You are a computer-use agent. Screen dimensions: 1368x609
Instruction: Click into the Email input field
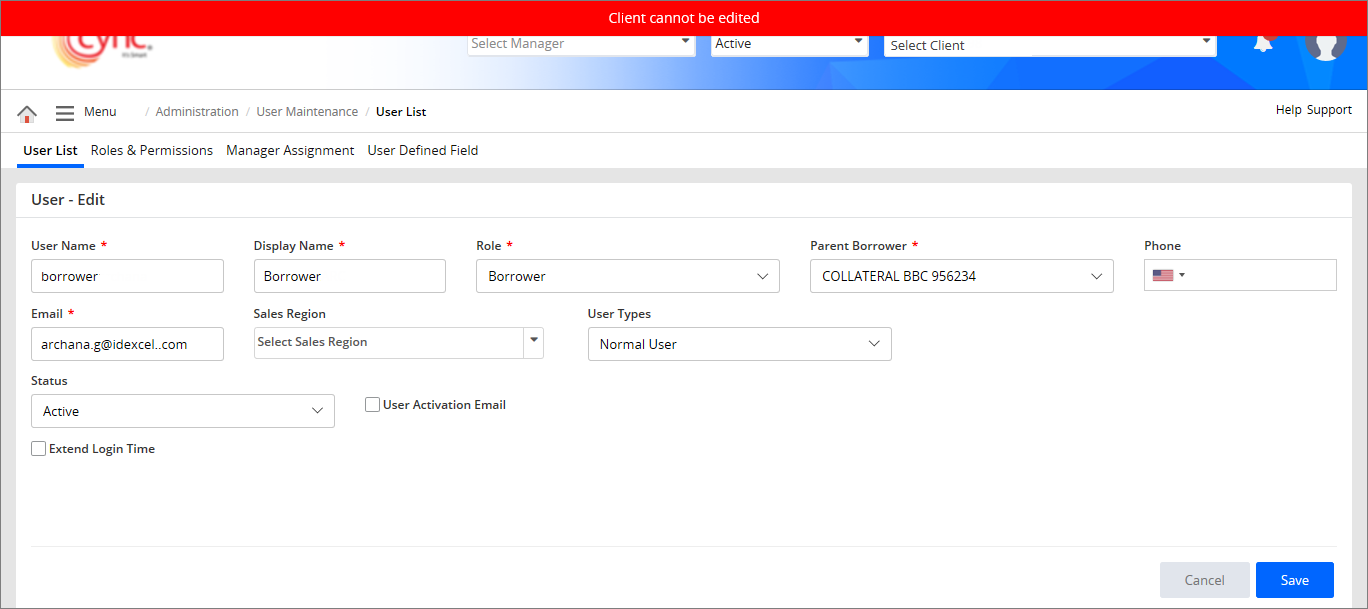point(127,344)
